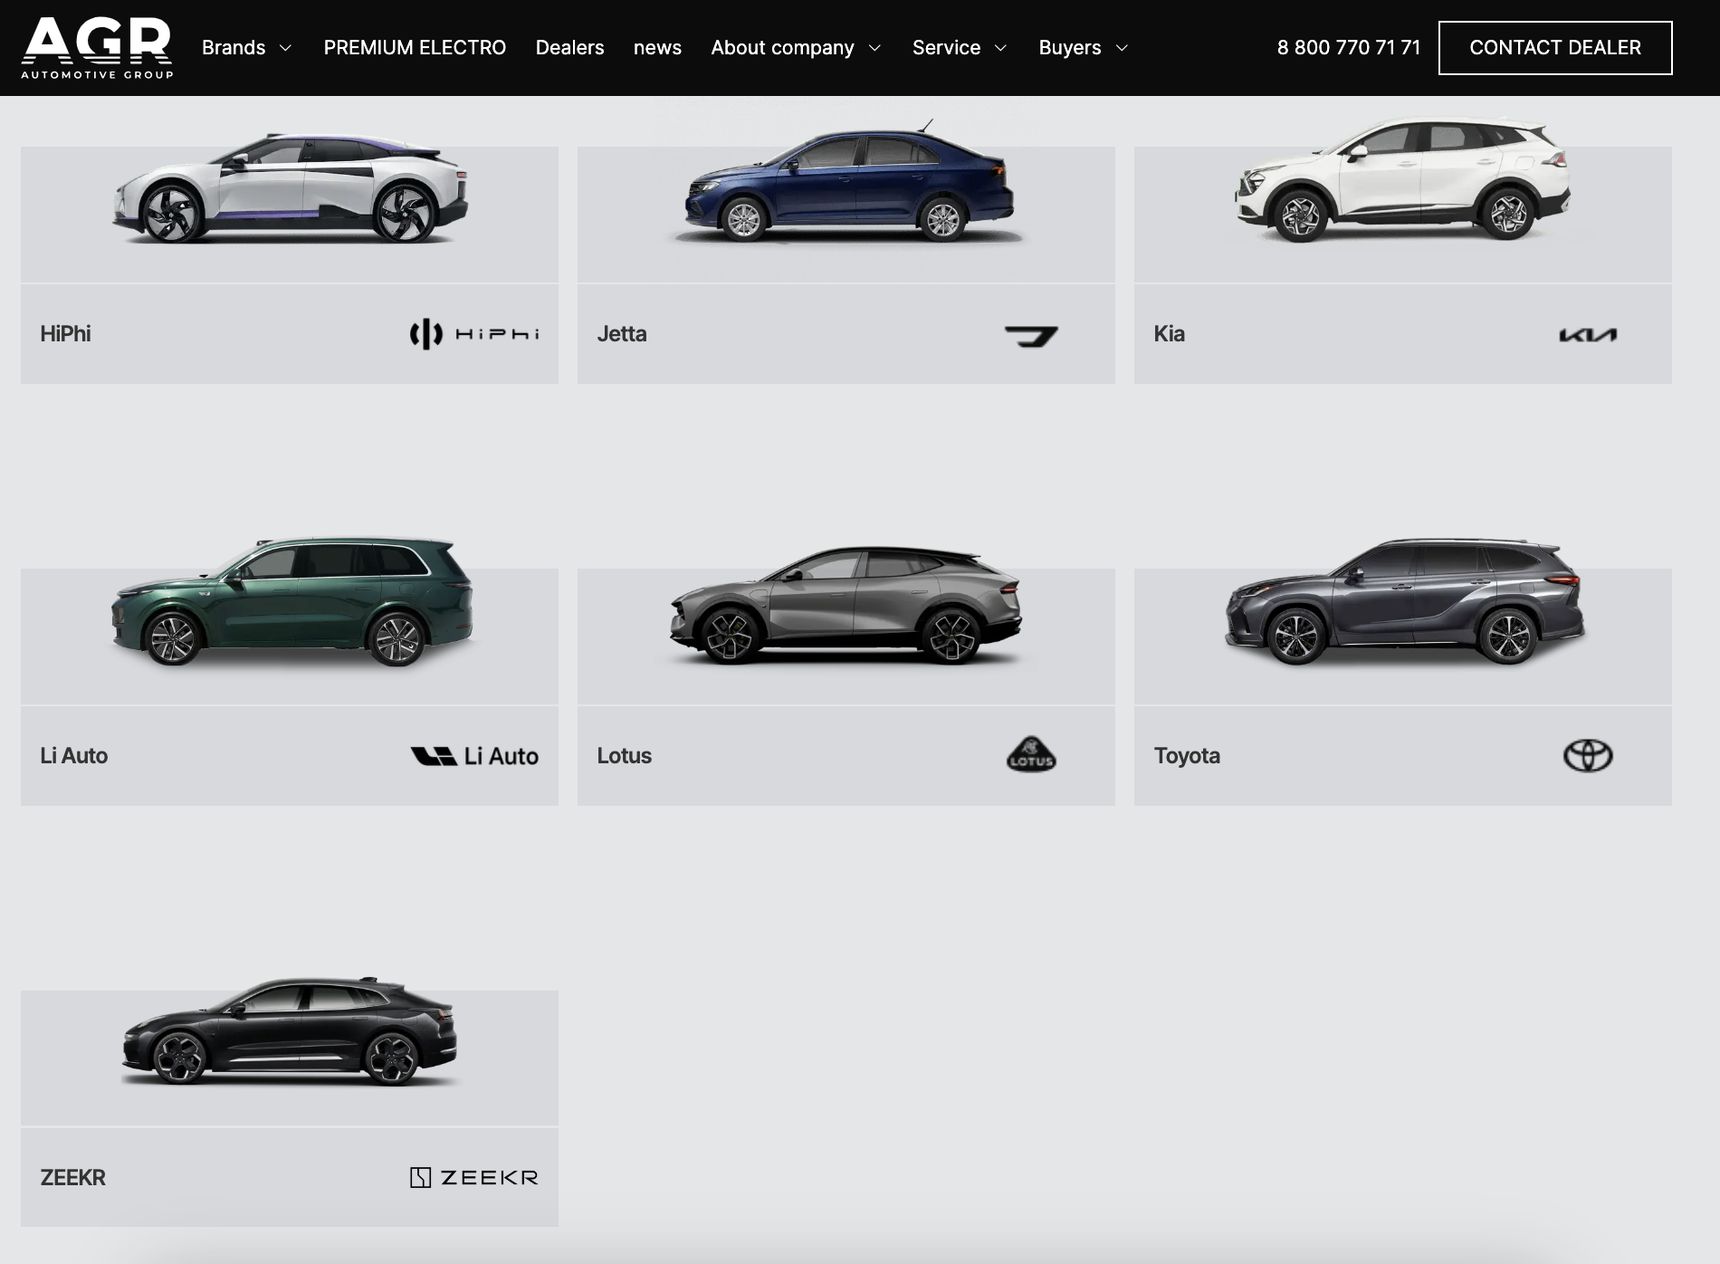Image resolution: width=1720 pixels, height=1264 pixels.
Task: Open the PREMIUM ELECTRO page
Action: tap(415, 48)
